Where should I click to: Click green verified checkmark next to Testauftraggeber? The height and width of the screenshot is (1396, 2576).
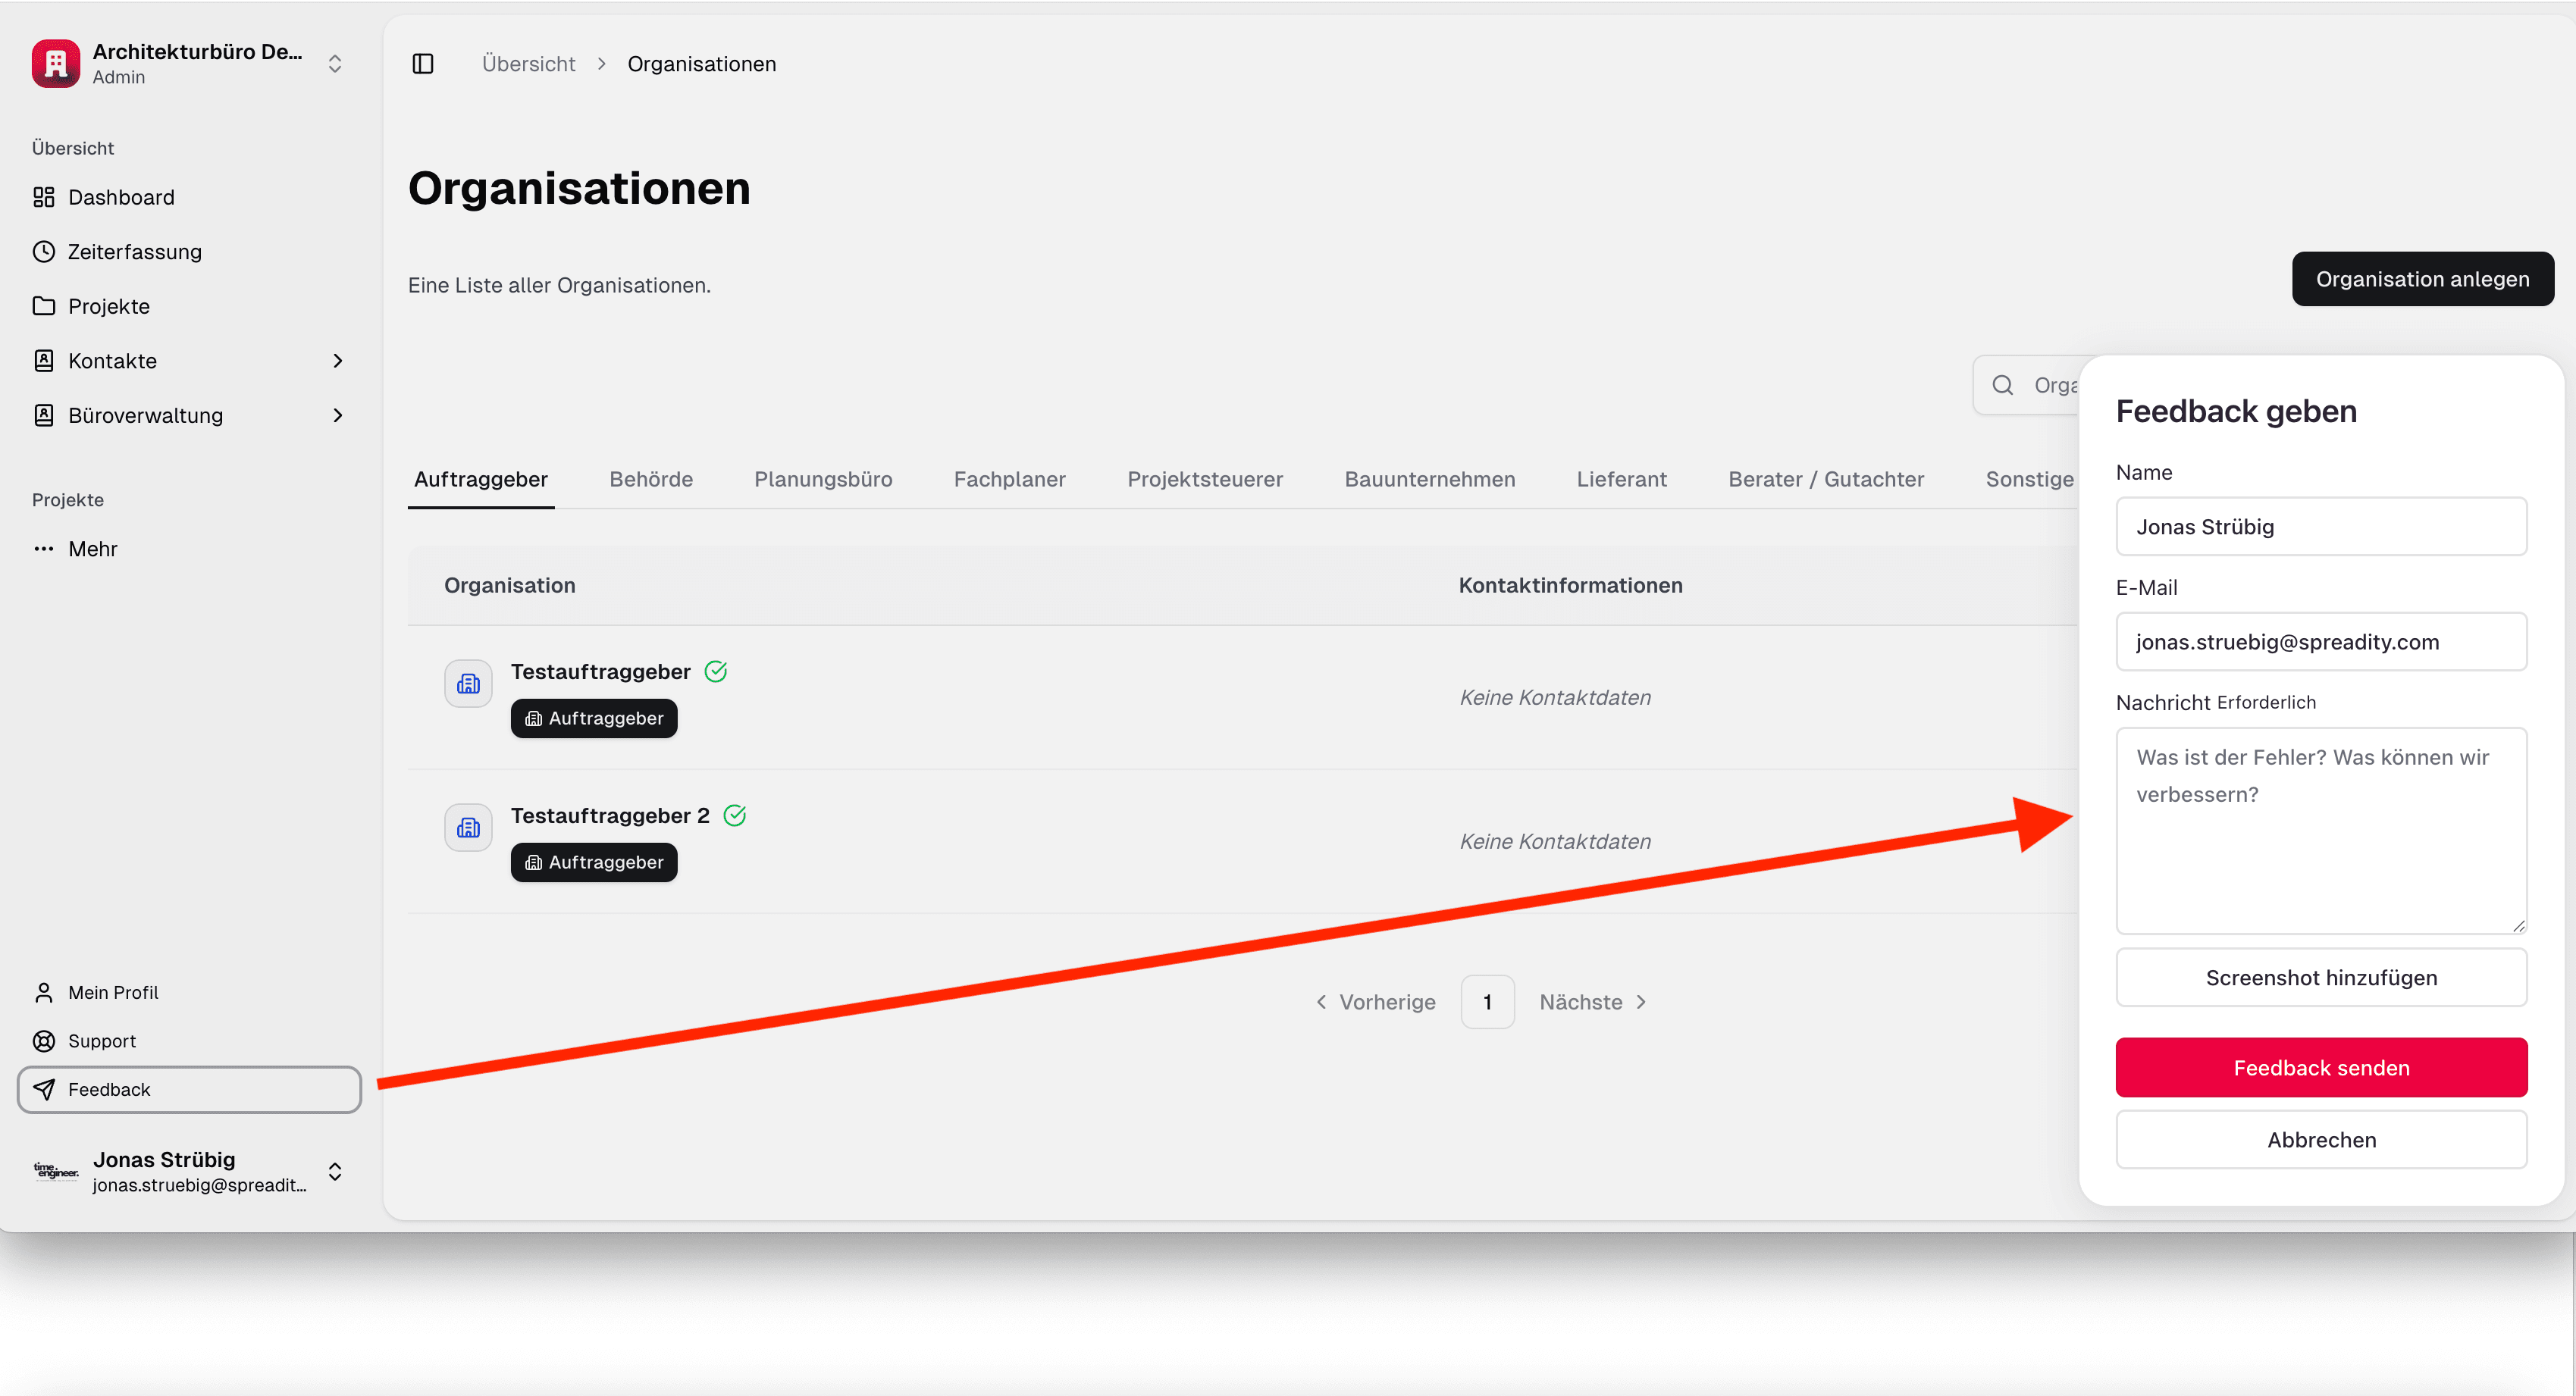point(716,672)
